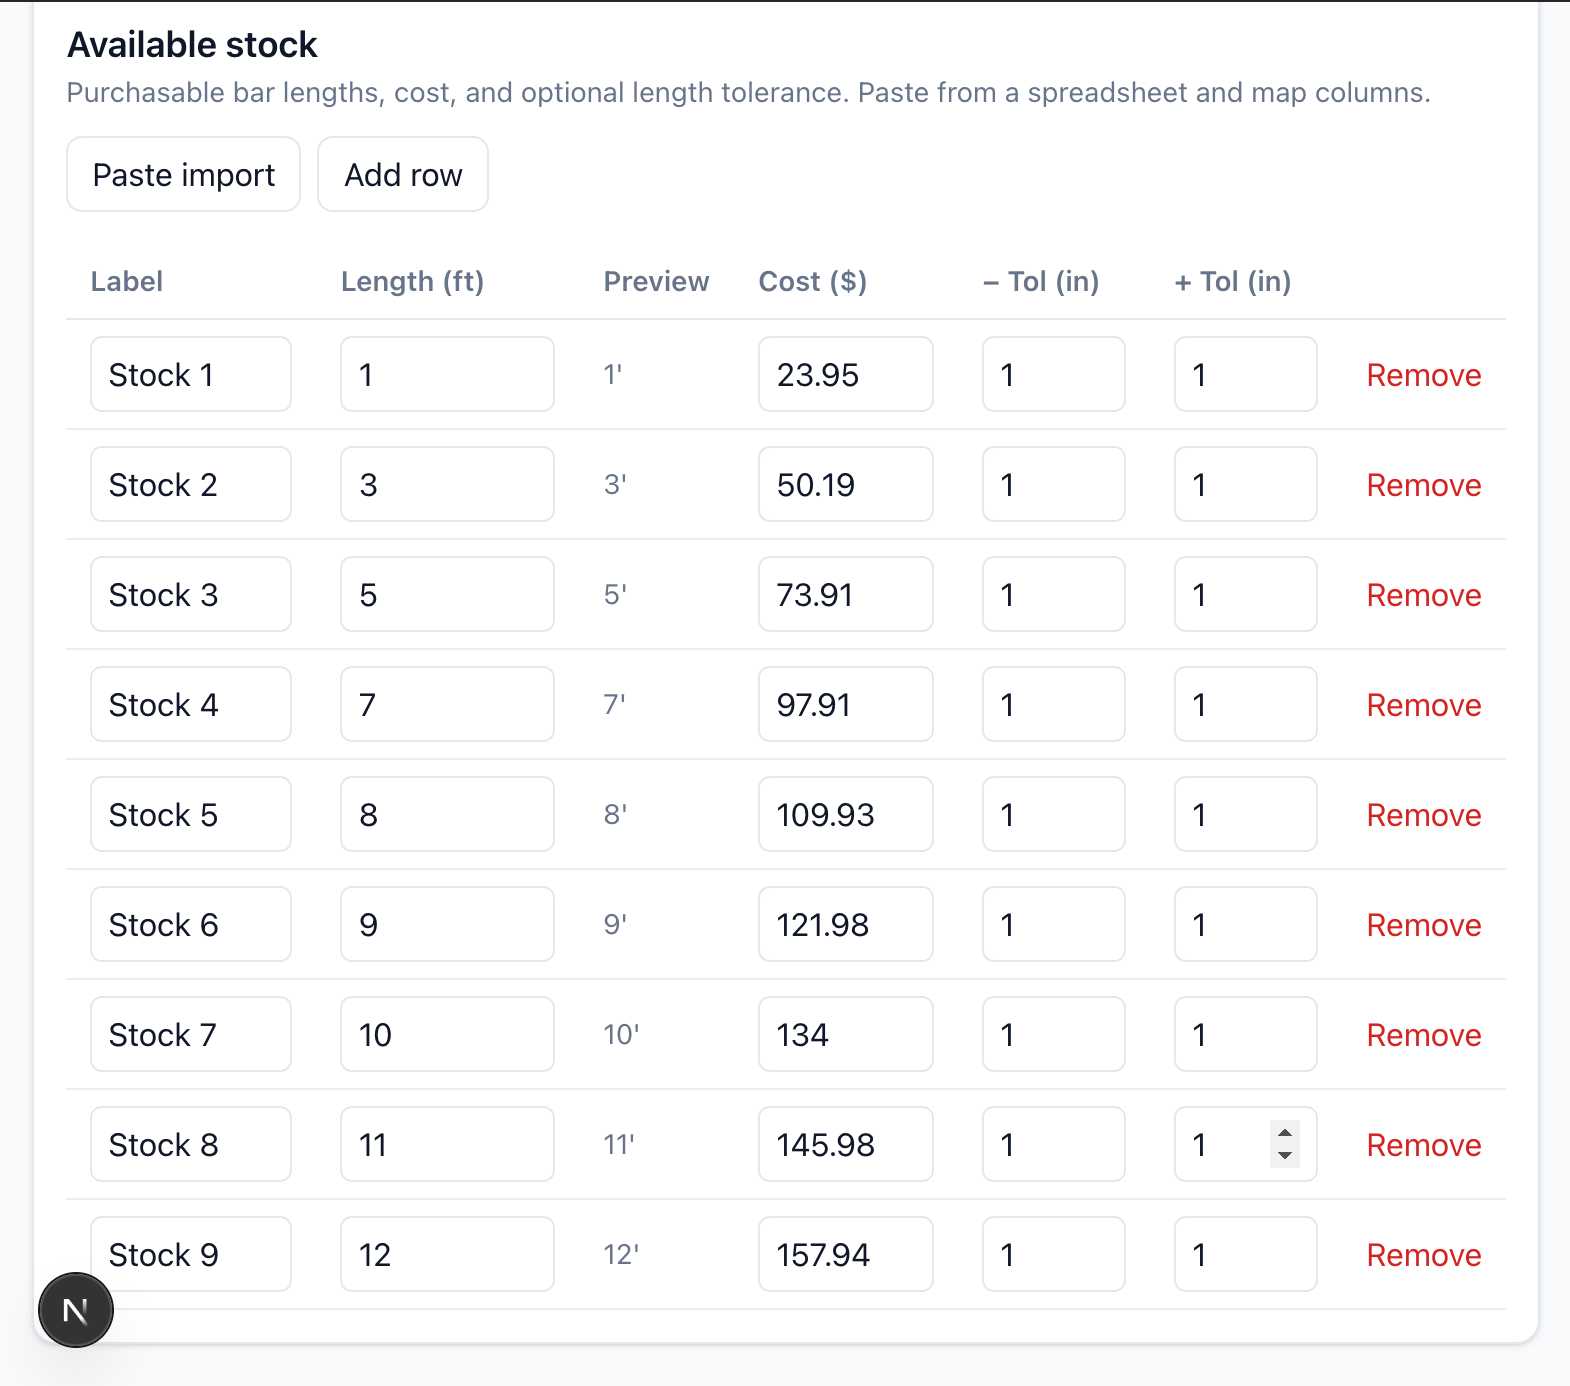Select the 50.19 cost field

pos(846,484)
